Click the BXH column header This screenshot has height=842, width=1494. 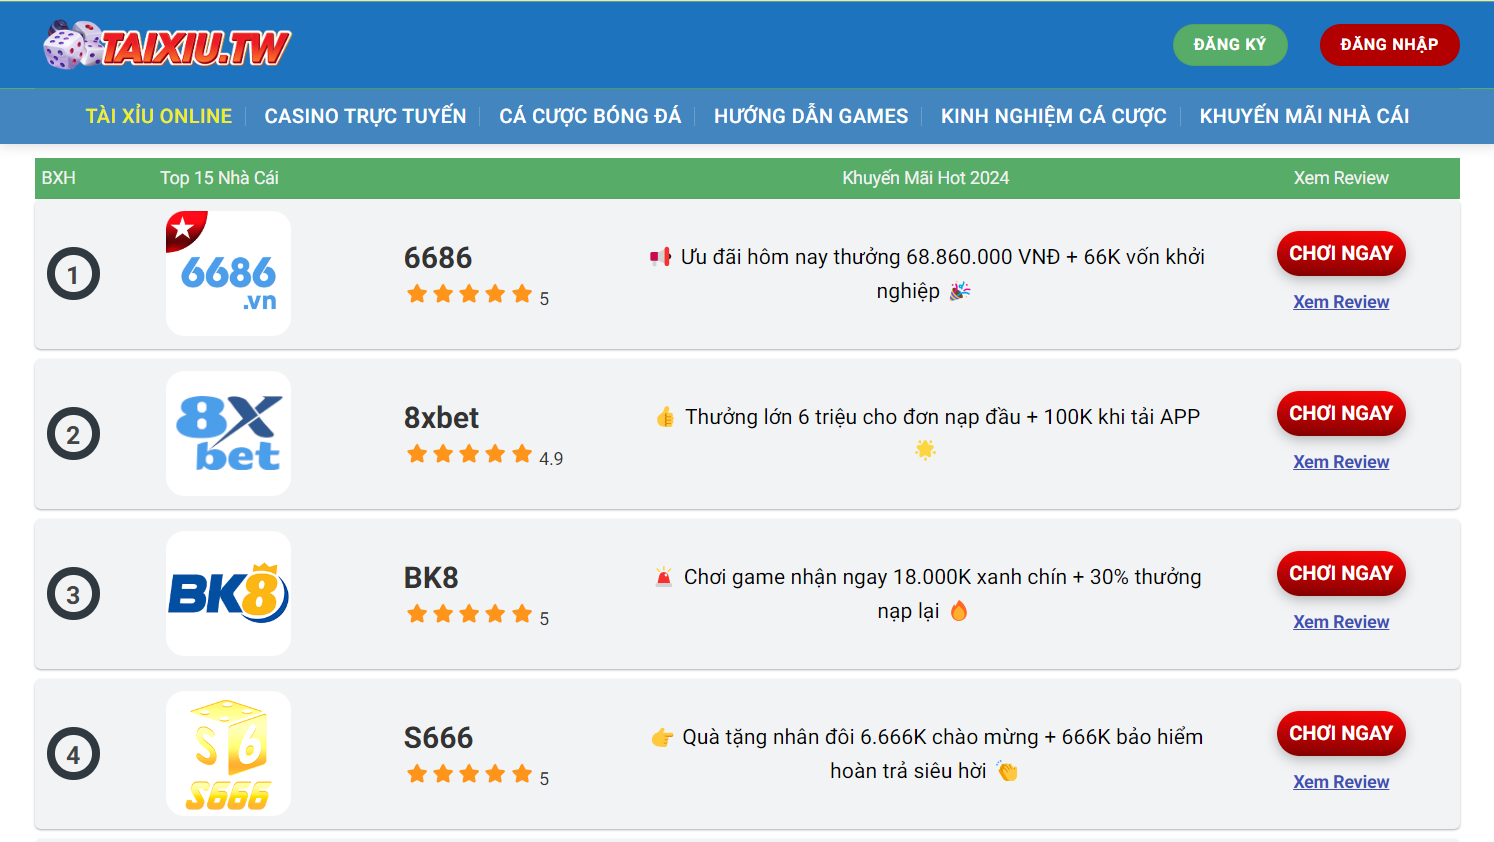pyautogui.click(x=59, y=178)
